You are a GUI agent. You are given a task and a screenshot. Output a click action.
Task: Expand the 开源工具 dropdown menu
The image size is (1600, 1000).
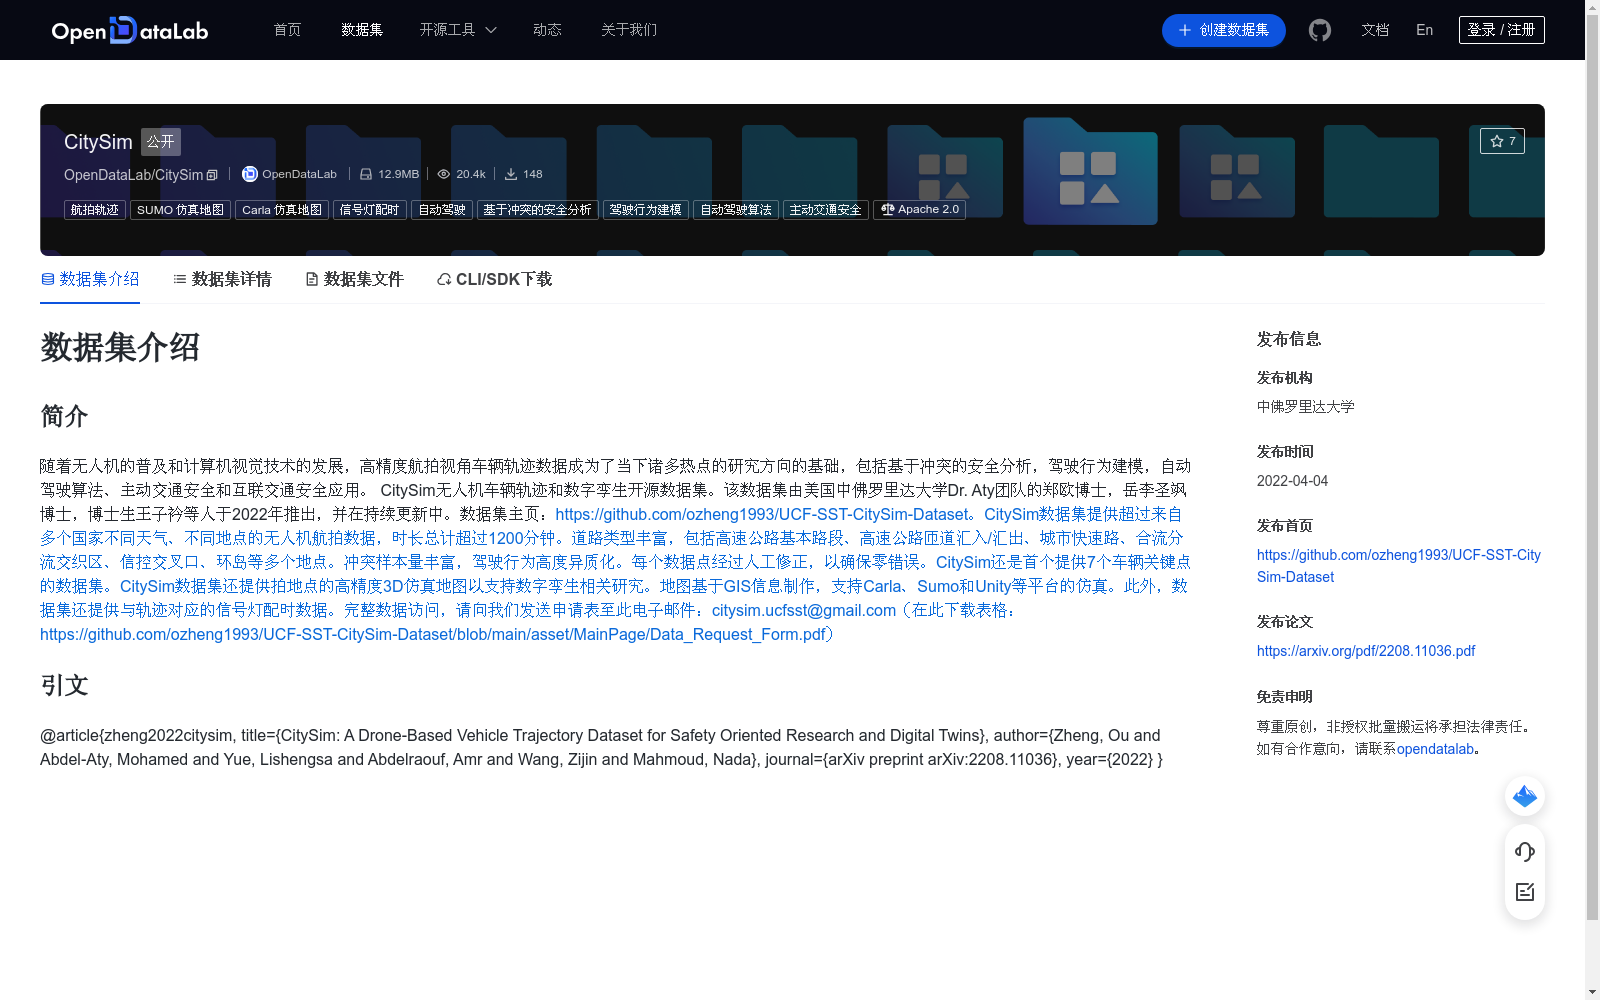pos(457,30)
